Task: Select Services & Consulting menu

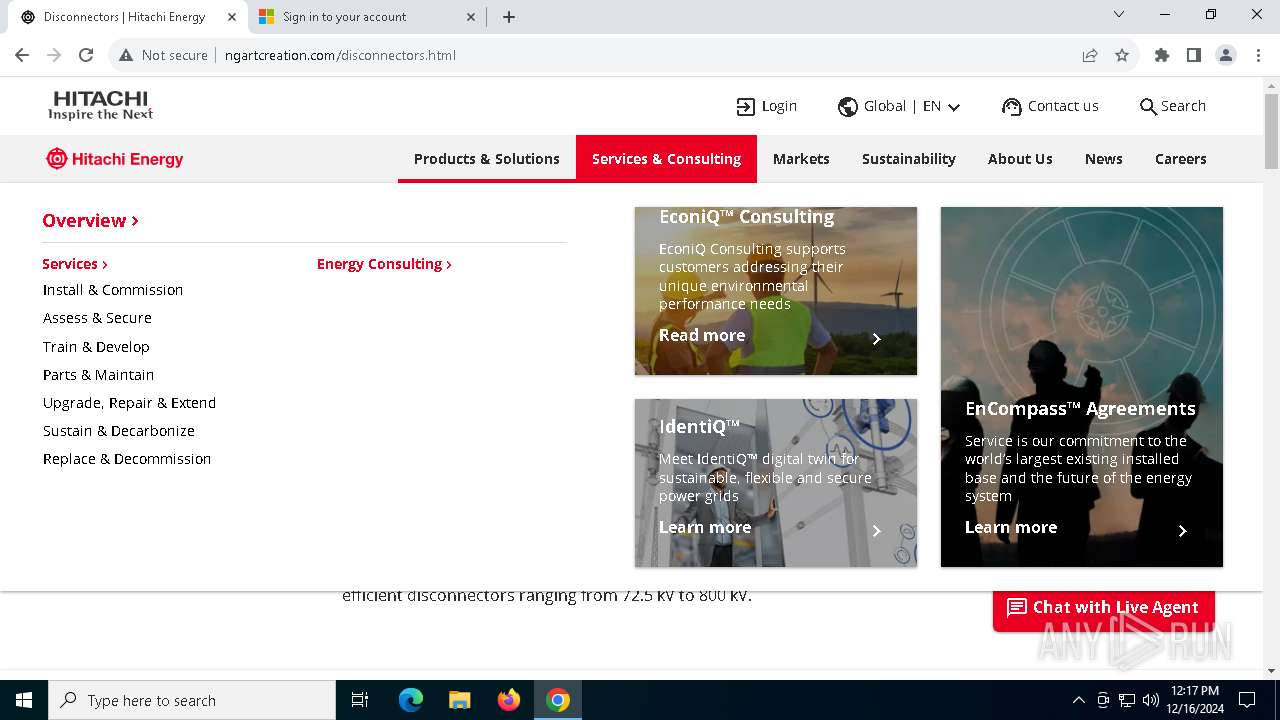Action: tap(666, 159)
